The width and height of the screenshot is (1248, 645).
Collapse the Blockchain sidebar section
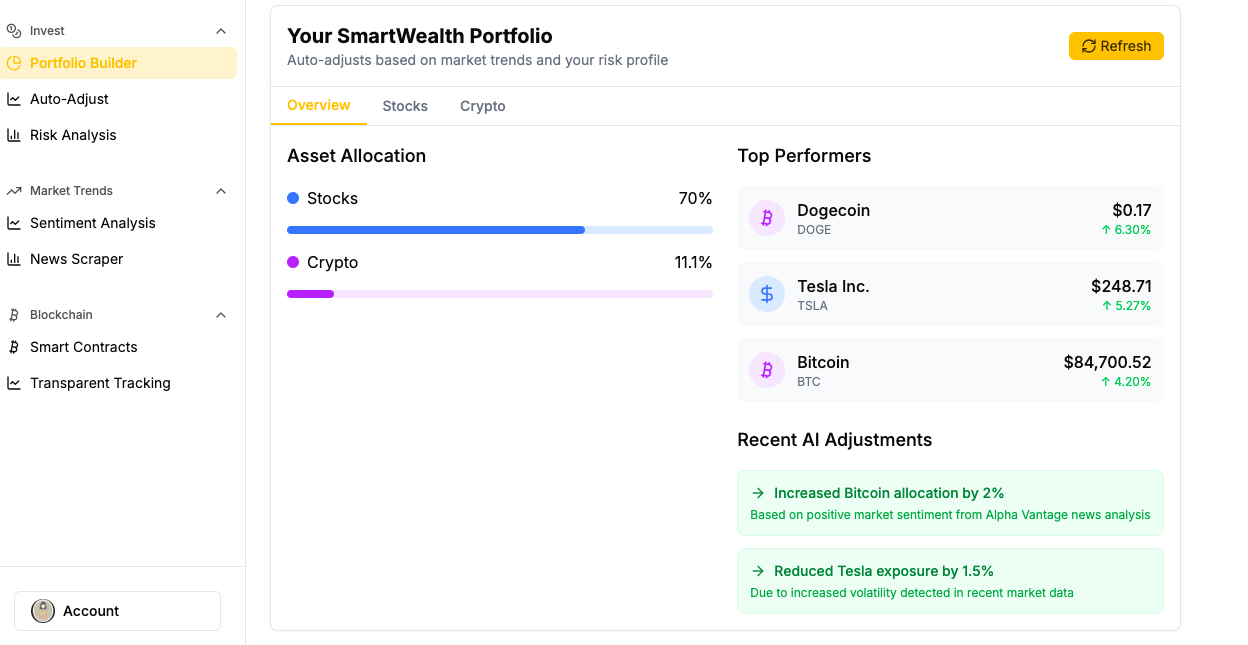click(x=221, y=315)
